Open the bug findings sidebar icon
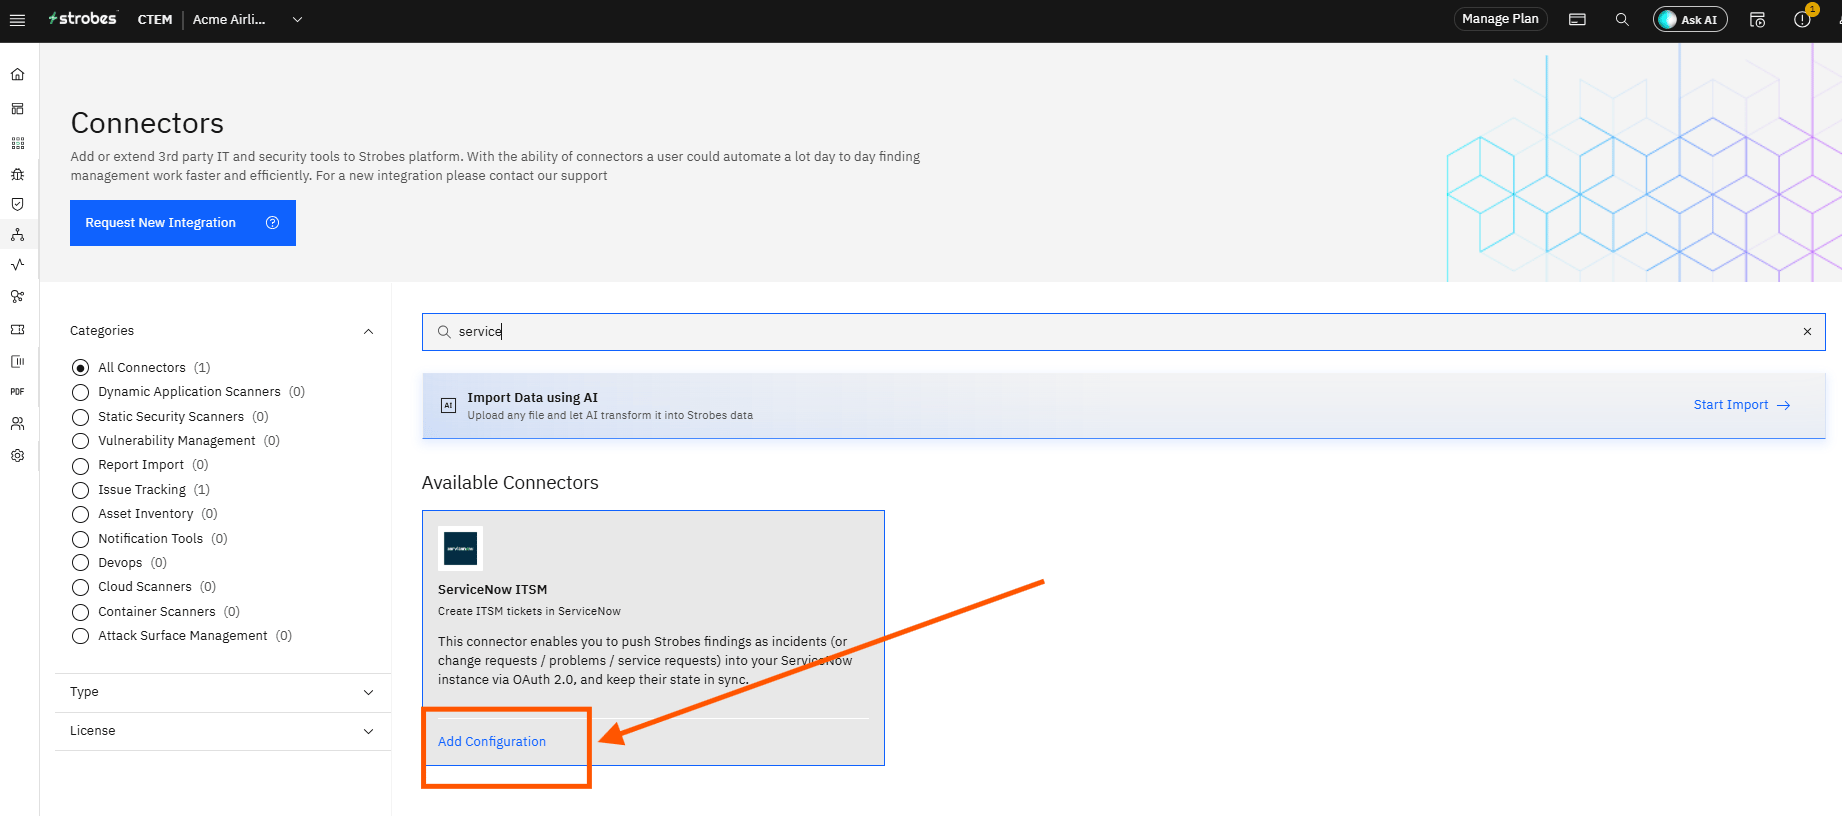Image resolution: width=1842 pixels, height=816 pixels. click(17, 174)
